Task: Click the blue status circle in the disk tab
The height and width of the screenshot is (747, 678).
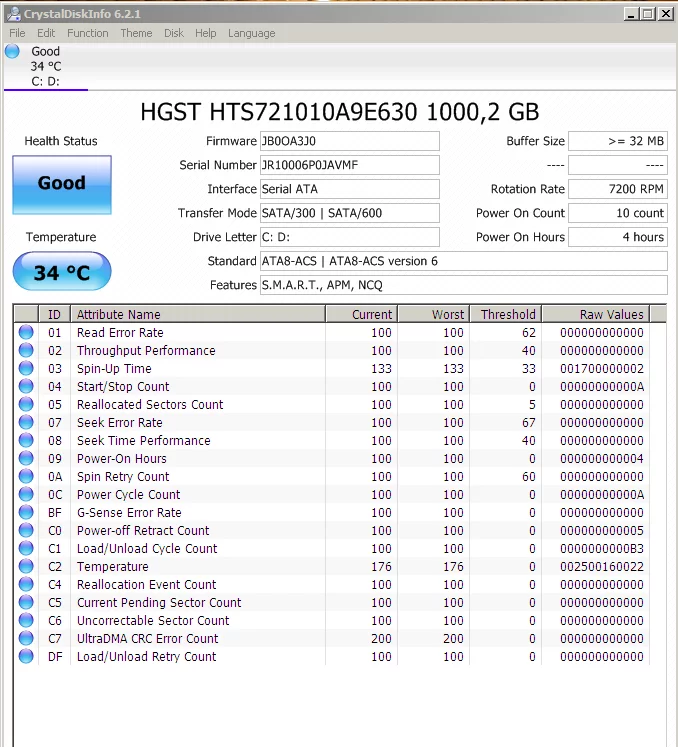Action: pyautogui.click(x=12, y=51)
